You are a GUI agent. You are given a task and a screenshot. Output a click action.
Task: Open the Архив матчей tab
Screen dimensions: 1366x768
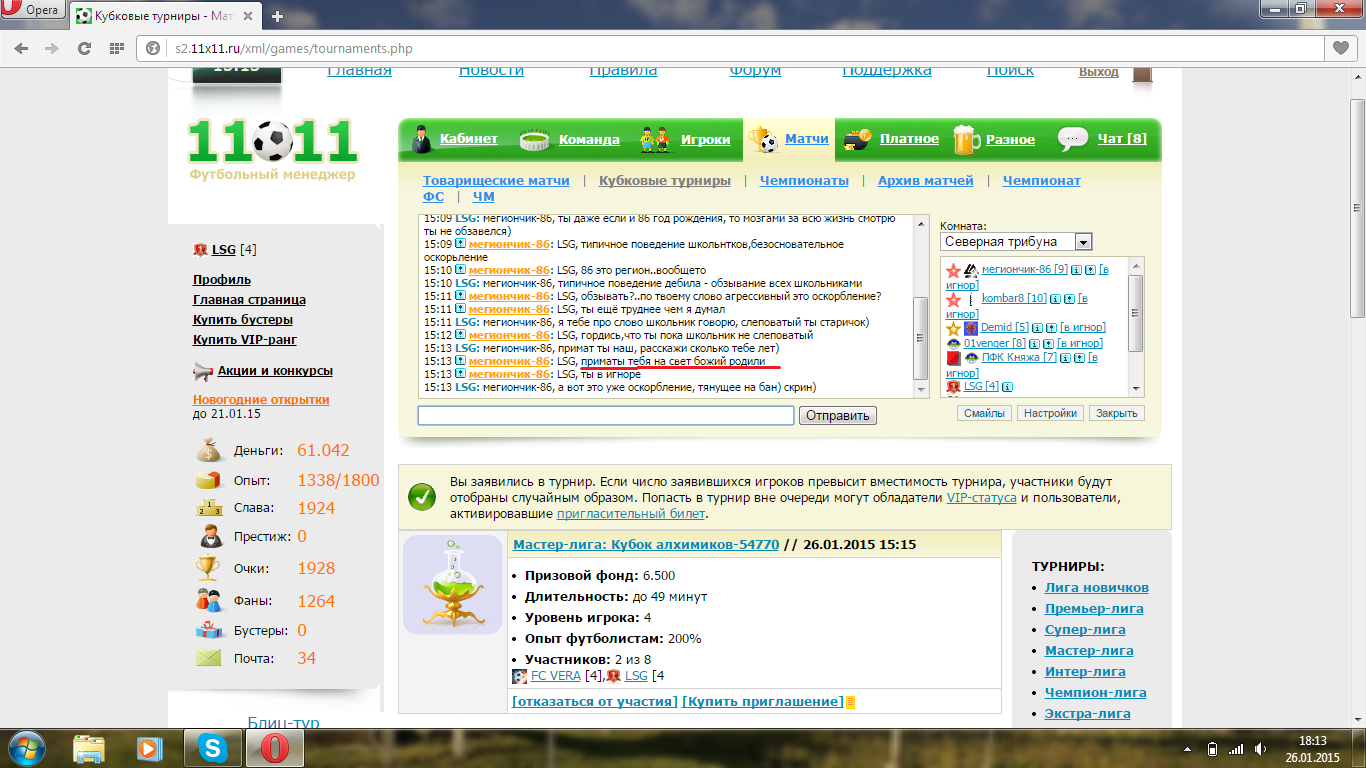[x=925, y=181]
